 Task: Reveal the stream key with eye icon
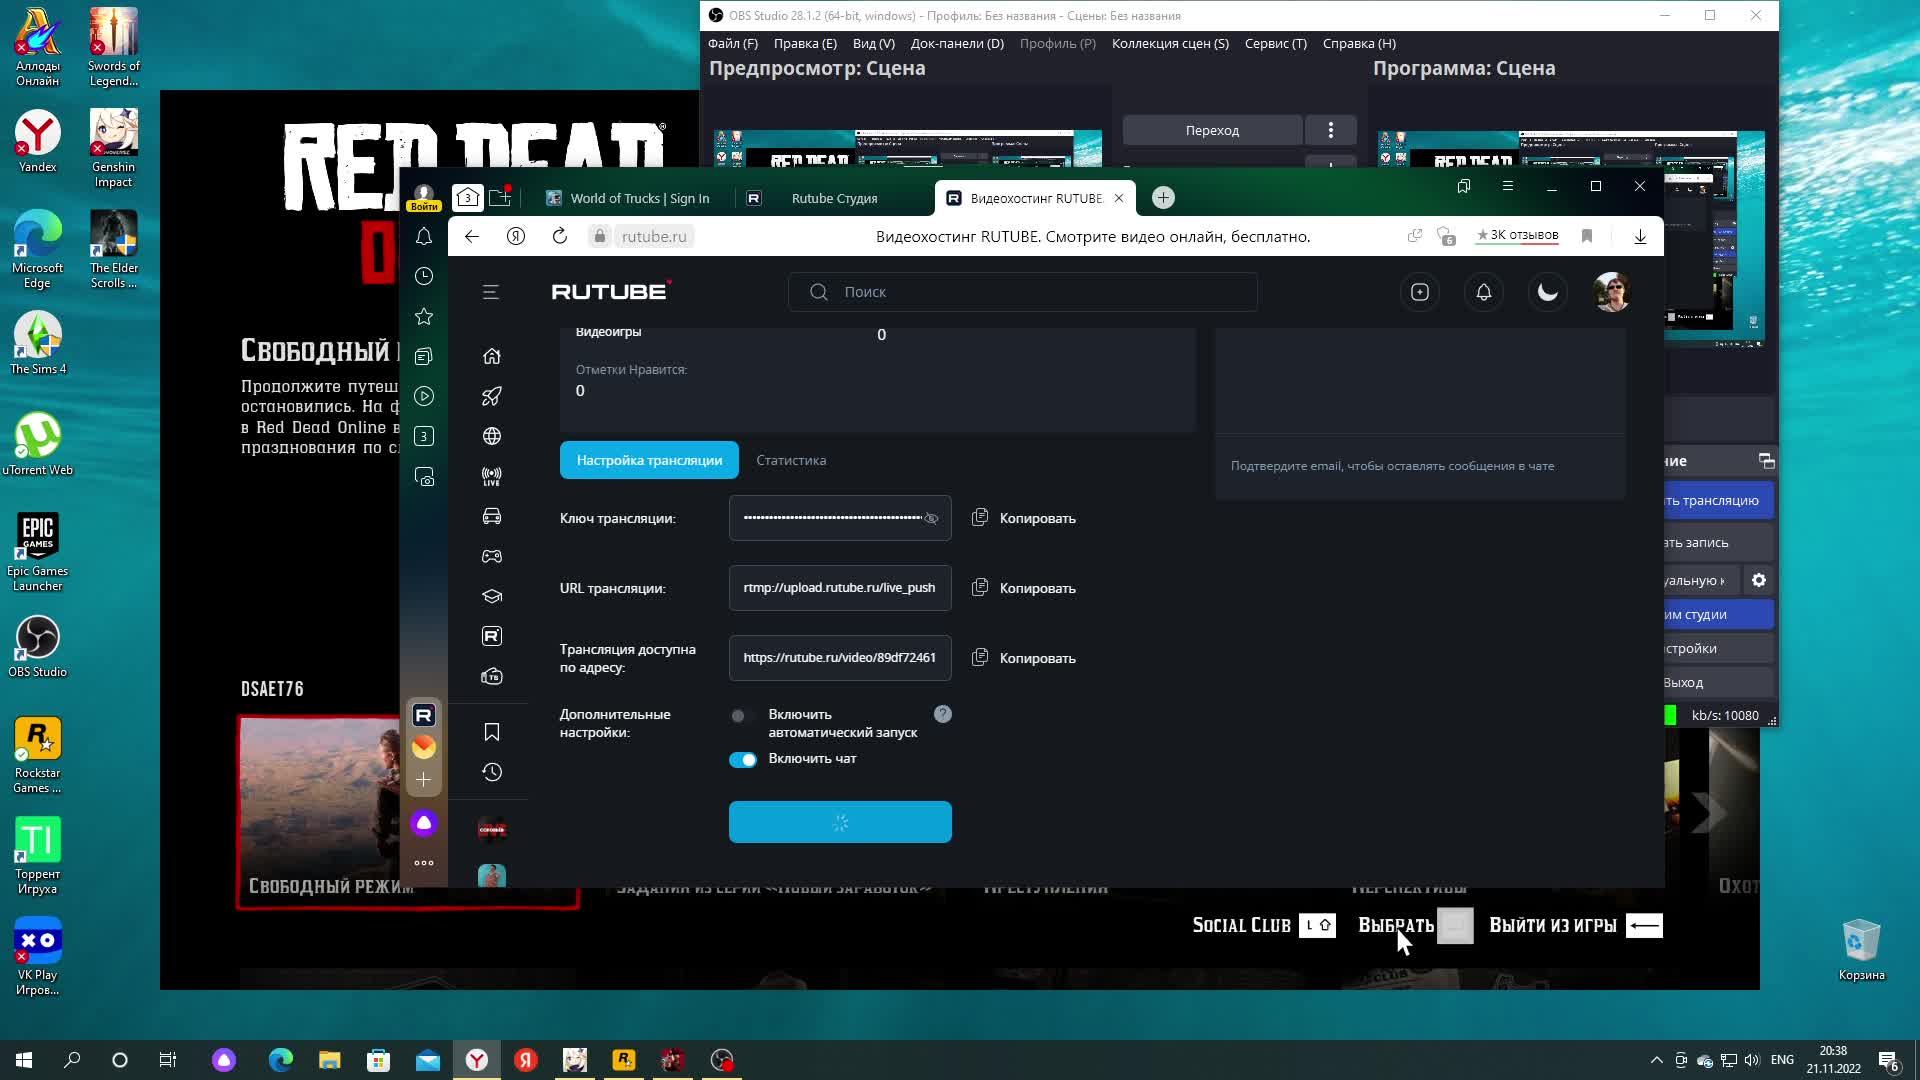tap(931, 518)
